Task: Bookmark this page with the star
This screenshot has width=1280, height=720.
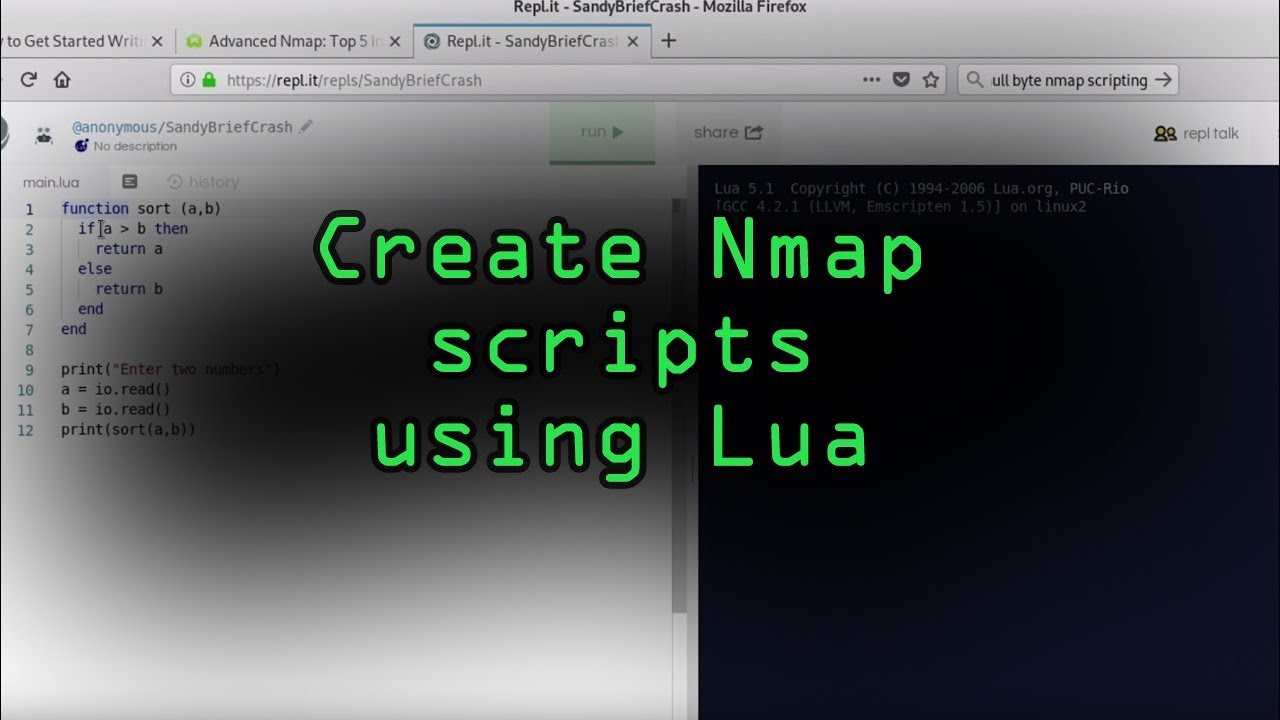Action: click(x=931, y=80)
